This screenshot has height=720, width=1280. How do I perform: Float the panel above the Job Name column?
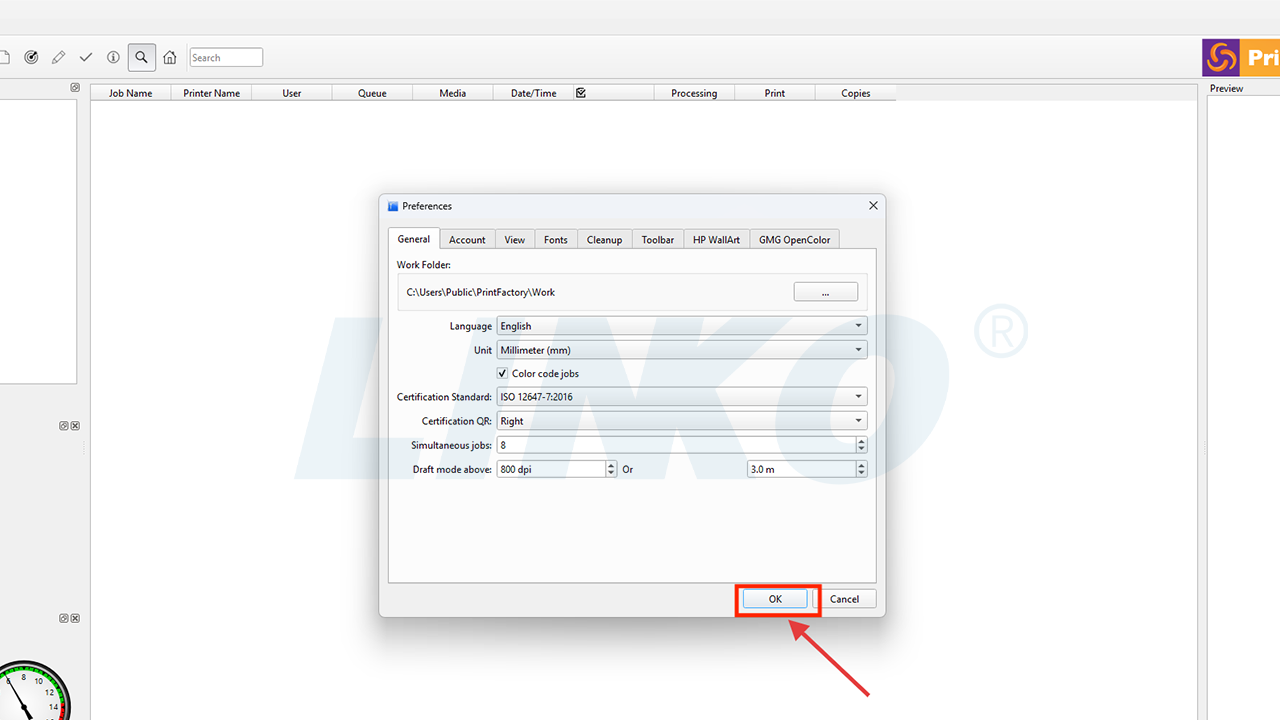point(75,88)
